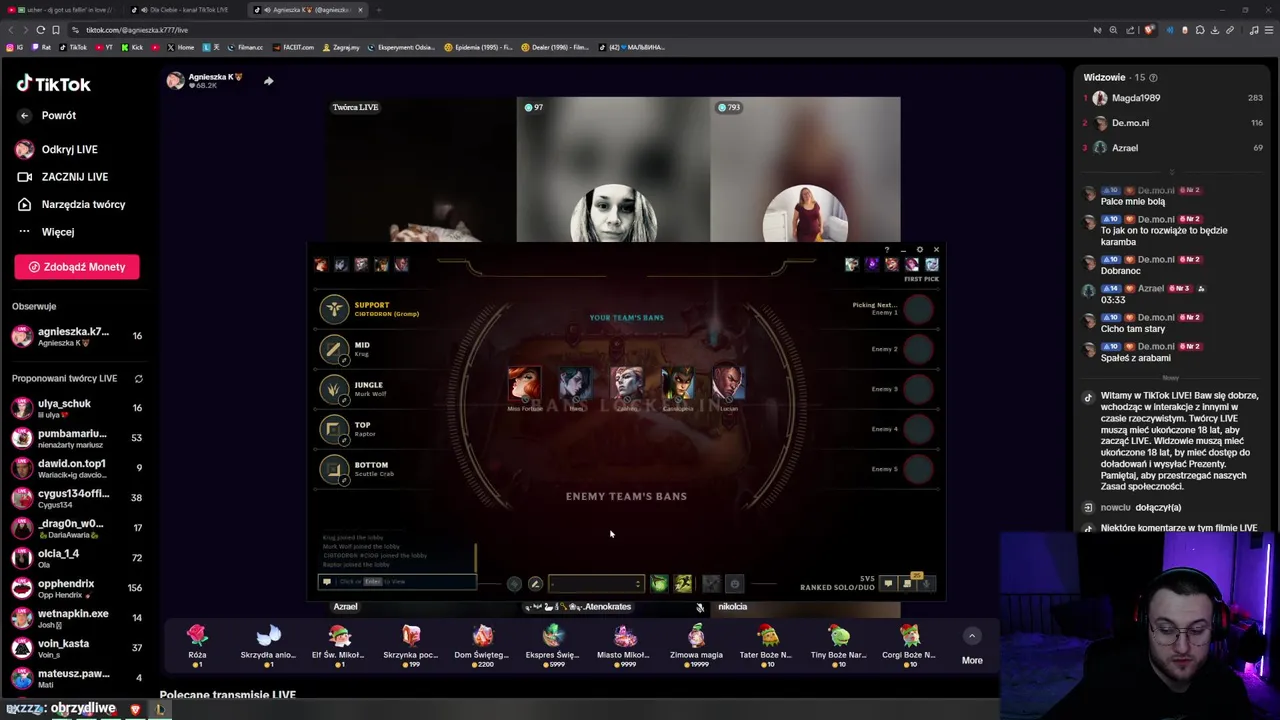
Task: Go back using the Powrót arrow
Action: [x=25, y=116]
